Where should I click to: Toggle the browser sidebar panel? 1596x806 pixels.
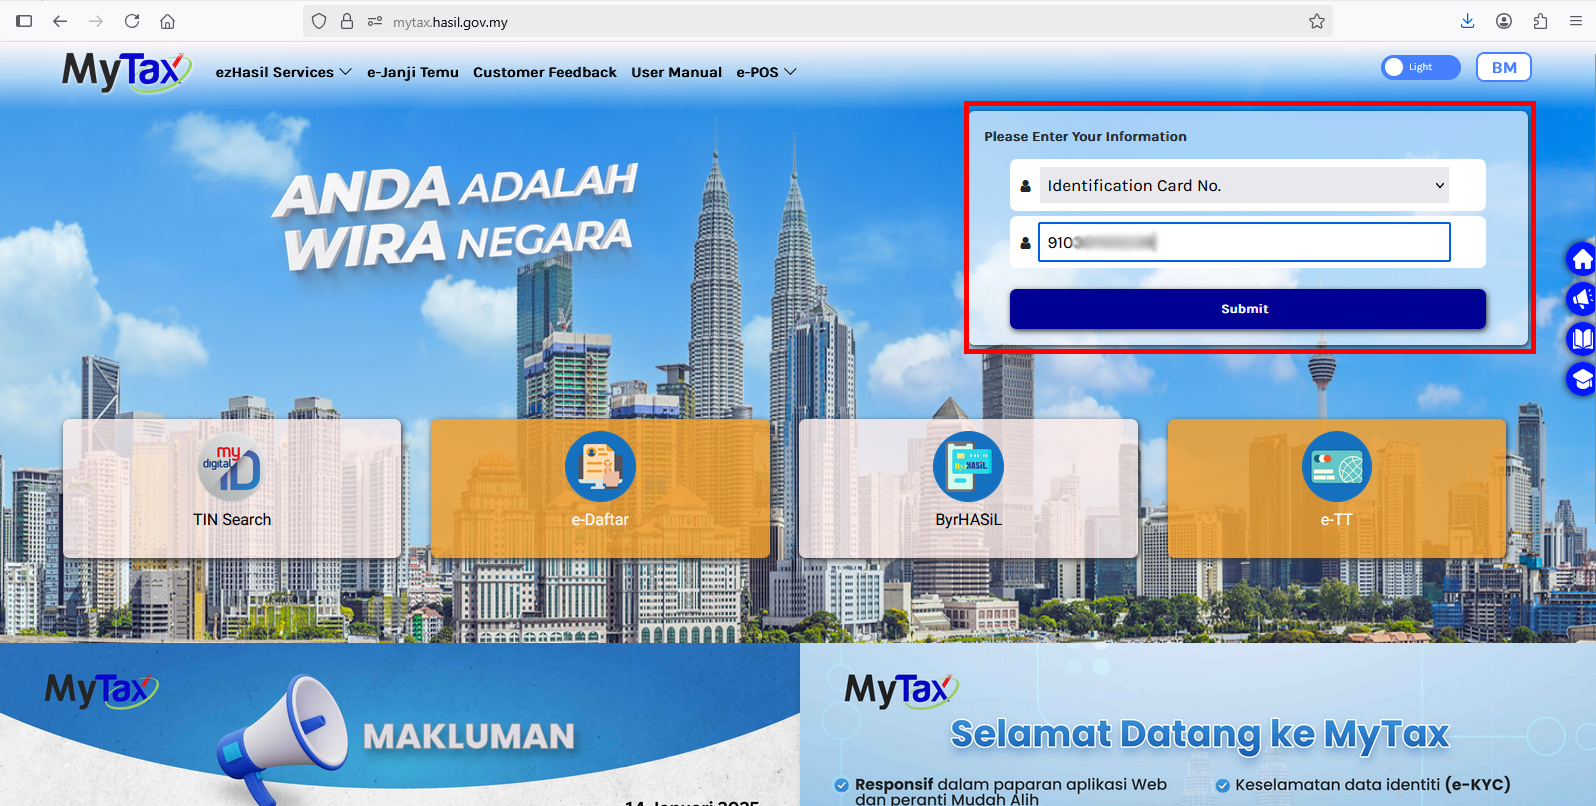pyautogui.click(x=24, y=21)
